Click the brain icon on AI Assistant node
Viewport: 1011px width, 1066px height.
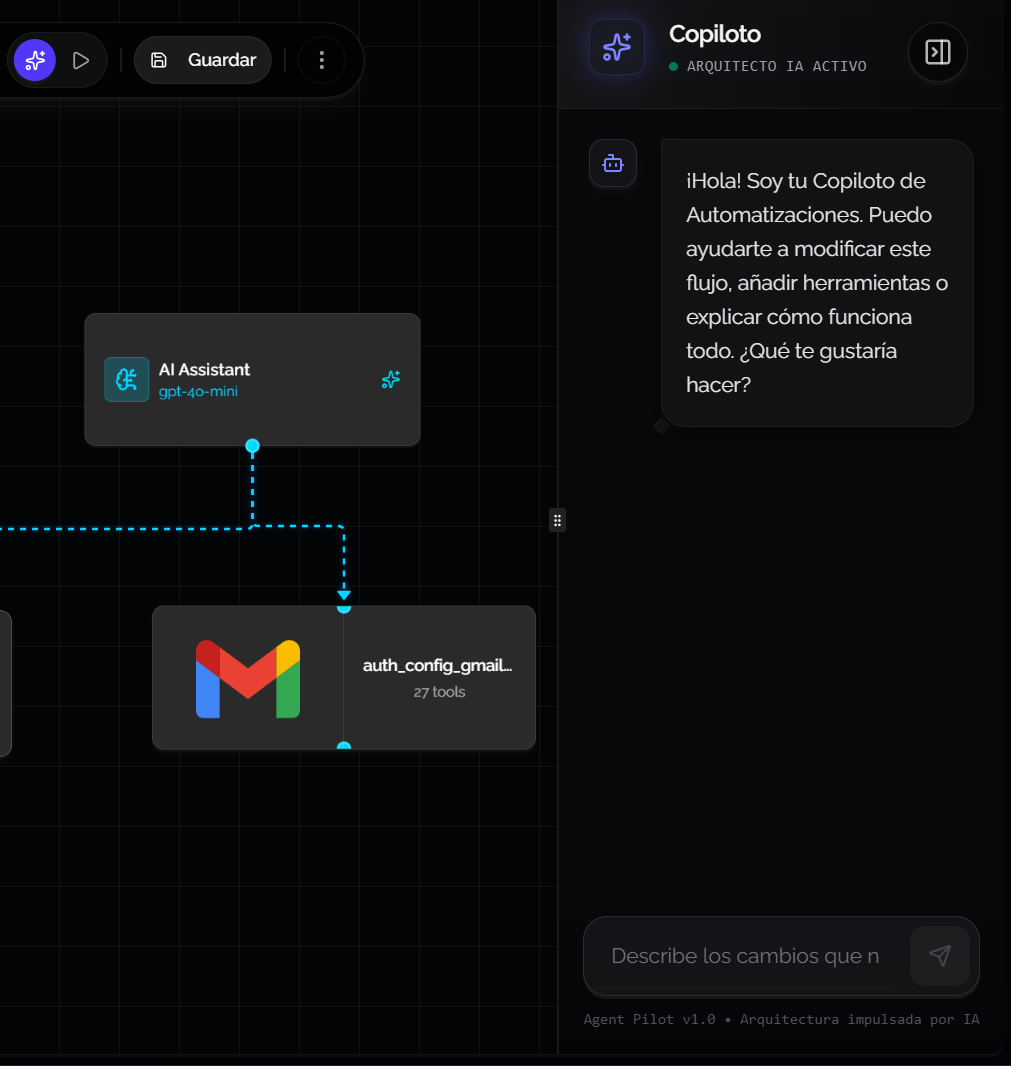pos(127,379)
